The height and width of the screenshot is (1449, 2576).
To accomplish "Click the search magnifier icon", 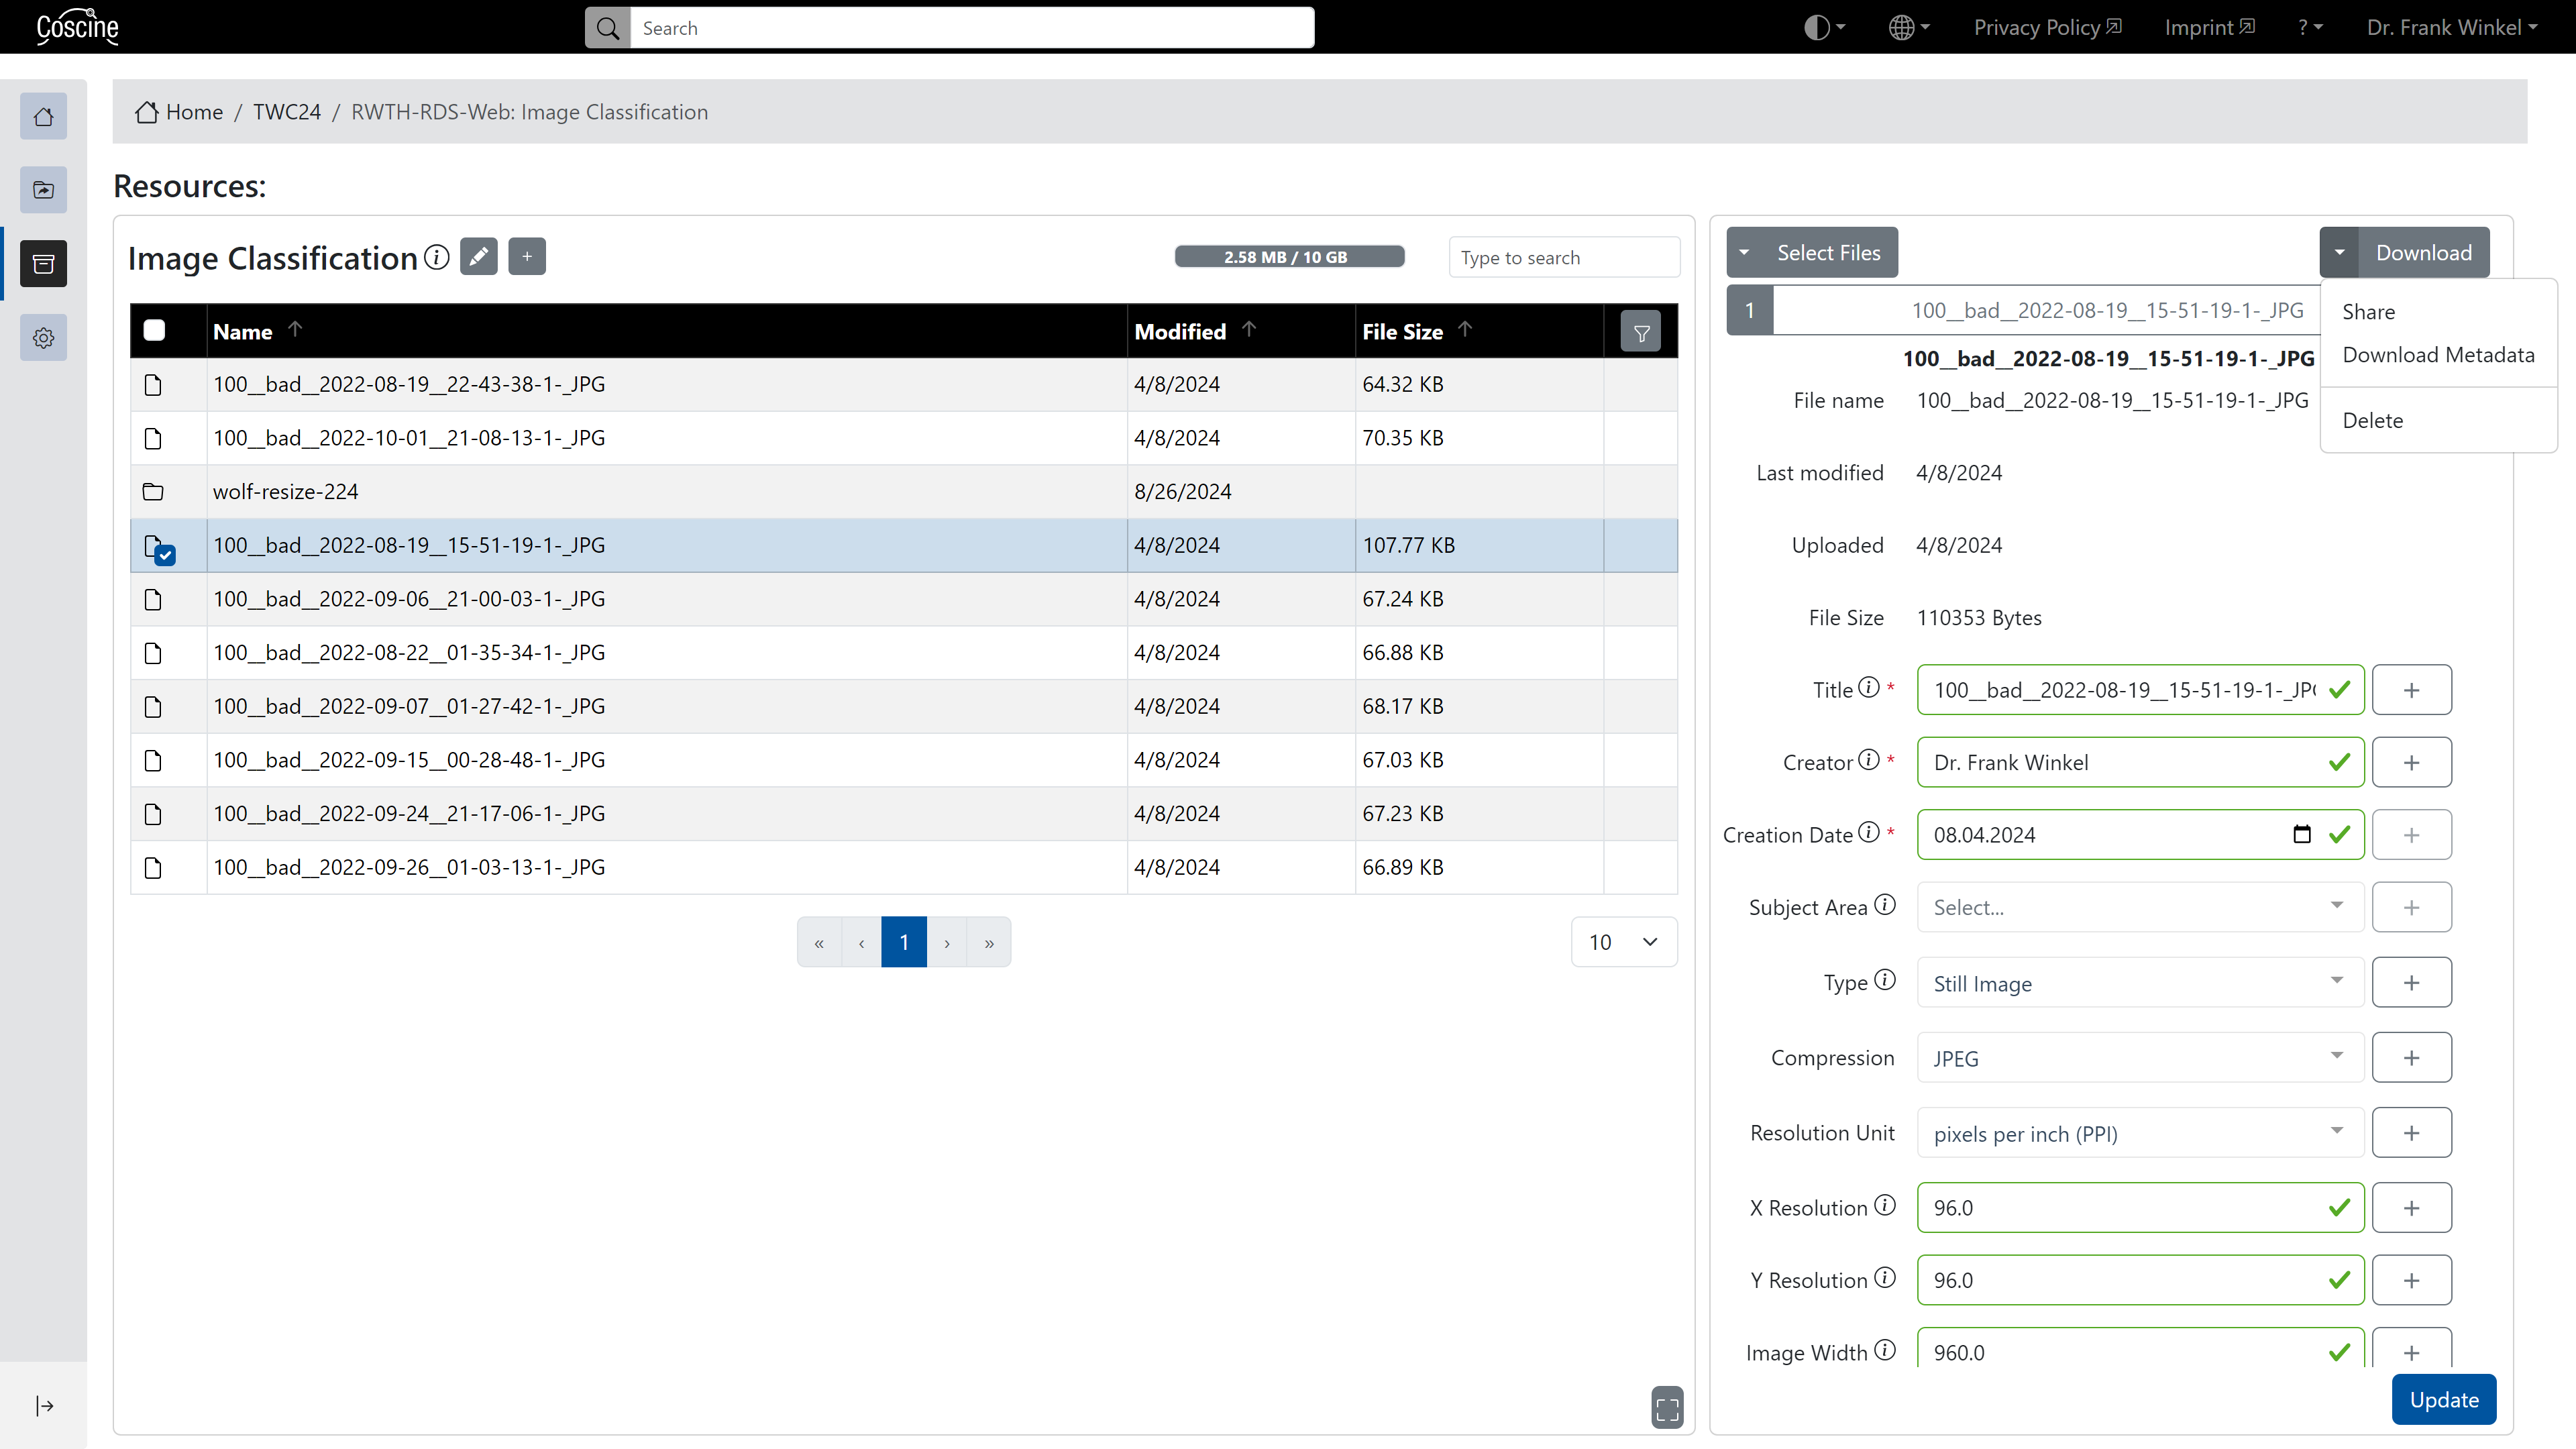I will point(608,28).
